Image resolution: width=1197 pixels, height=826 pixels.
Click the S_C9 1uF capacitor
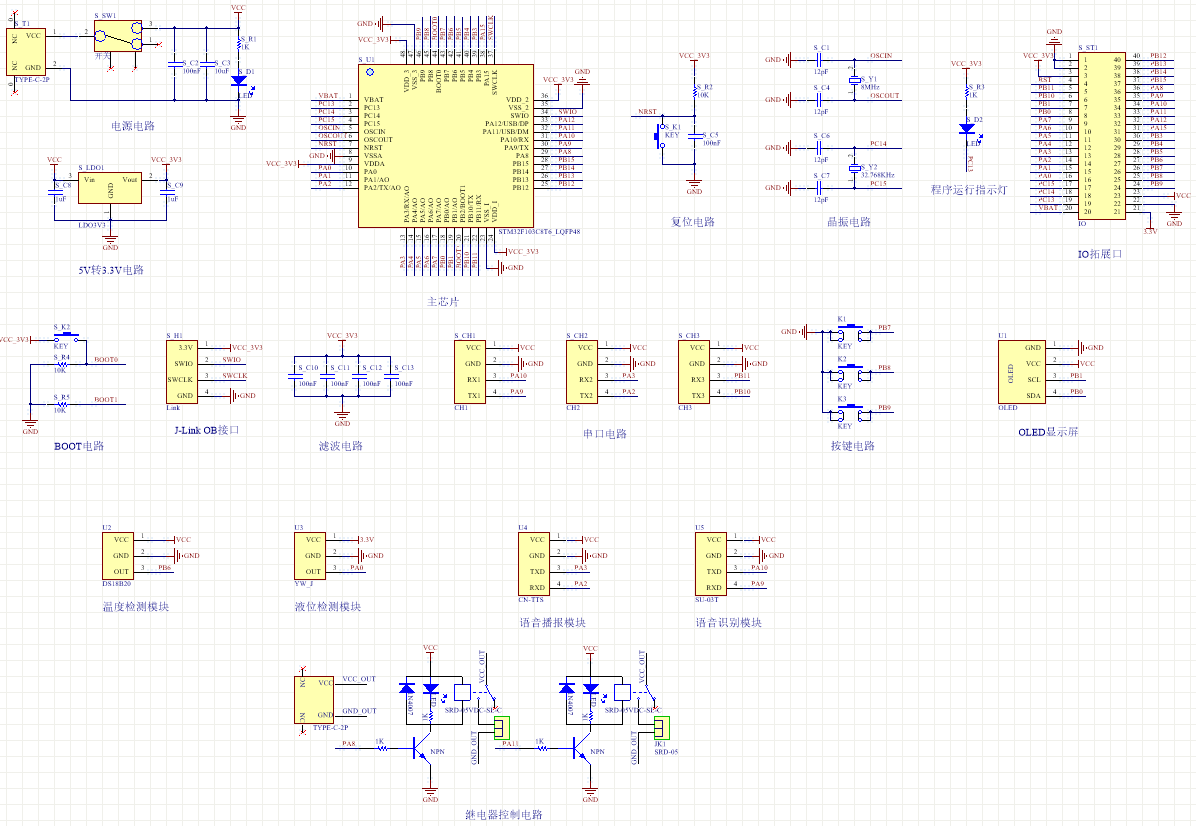point(166,192)
